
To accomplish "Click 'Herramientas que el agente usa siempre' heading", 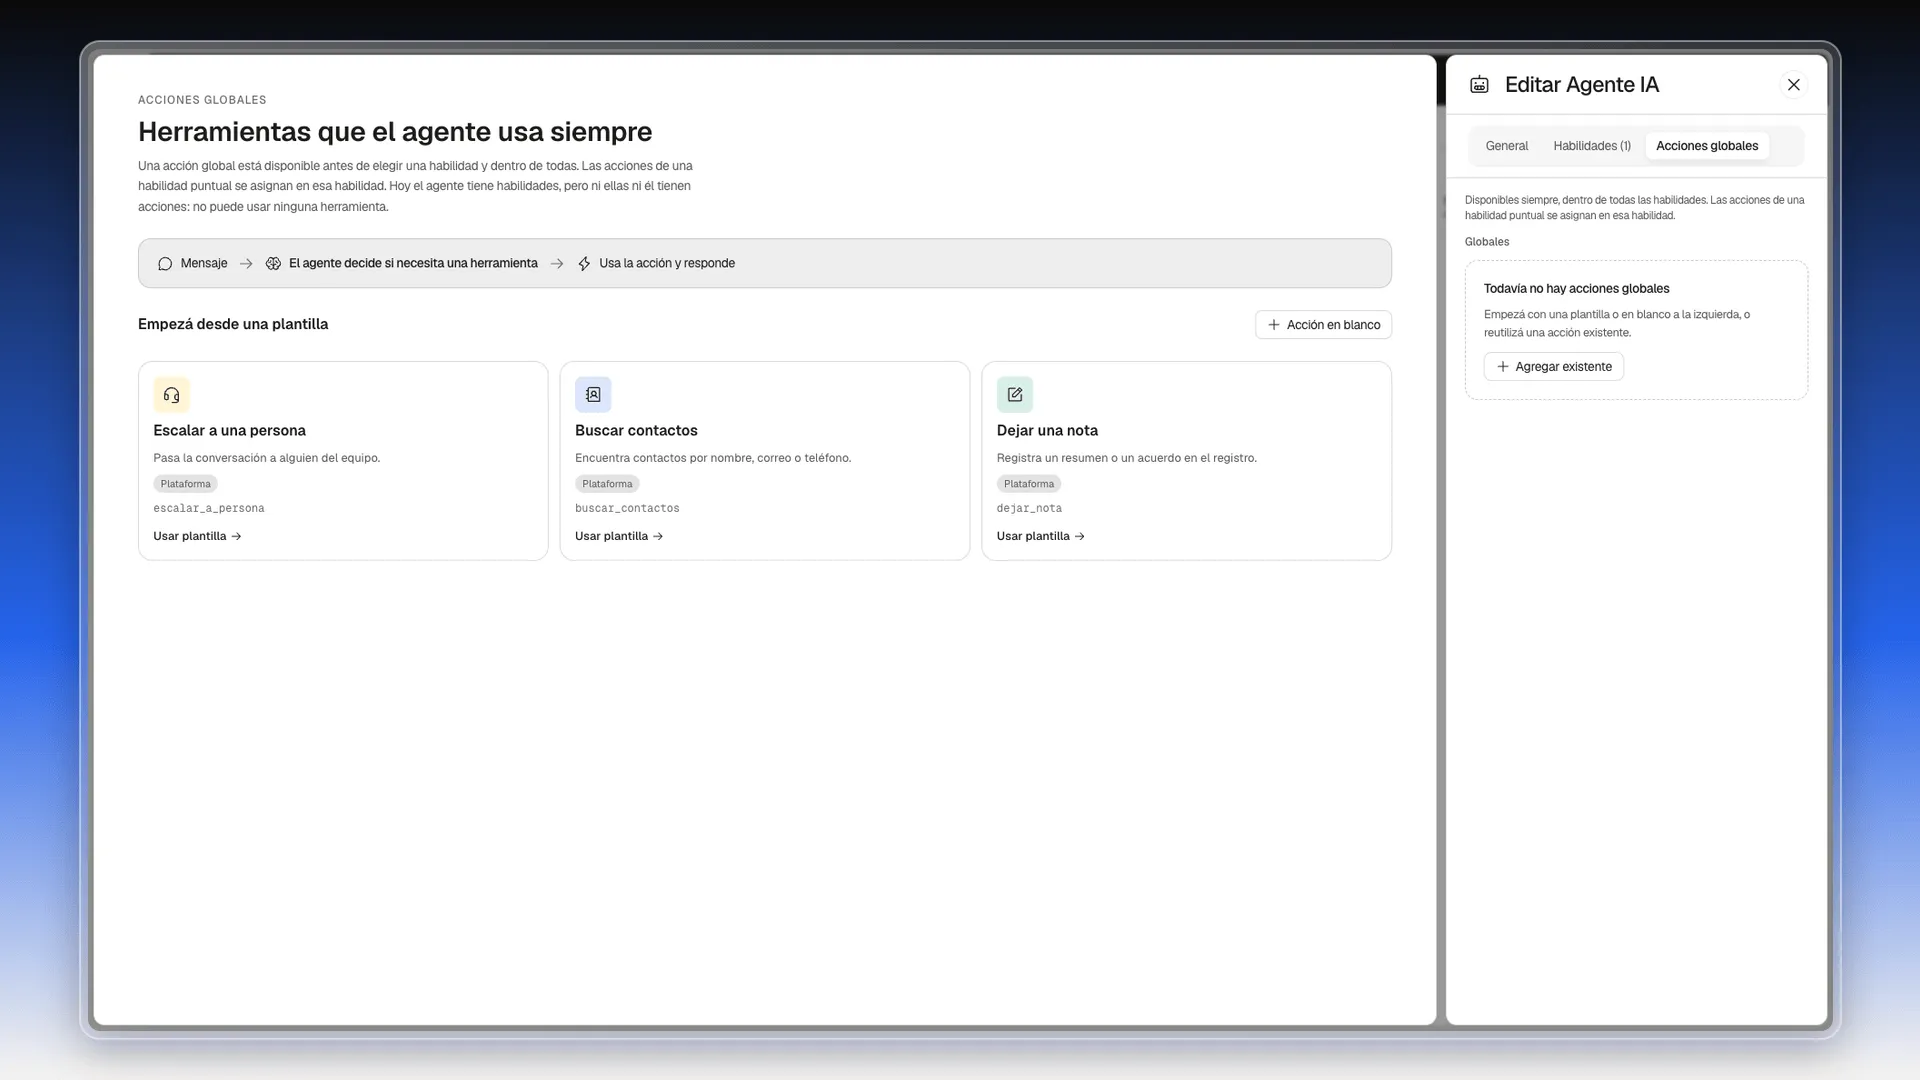I will pyautogui.click(x=395, y=132).
